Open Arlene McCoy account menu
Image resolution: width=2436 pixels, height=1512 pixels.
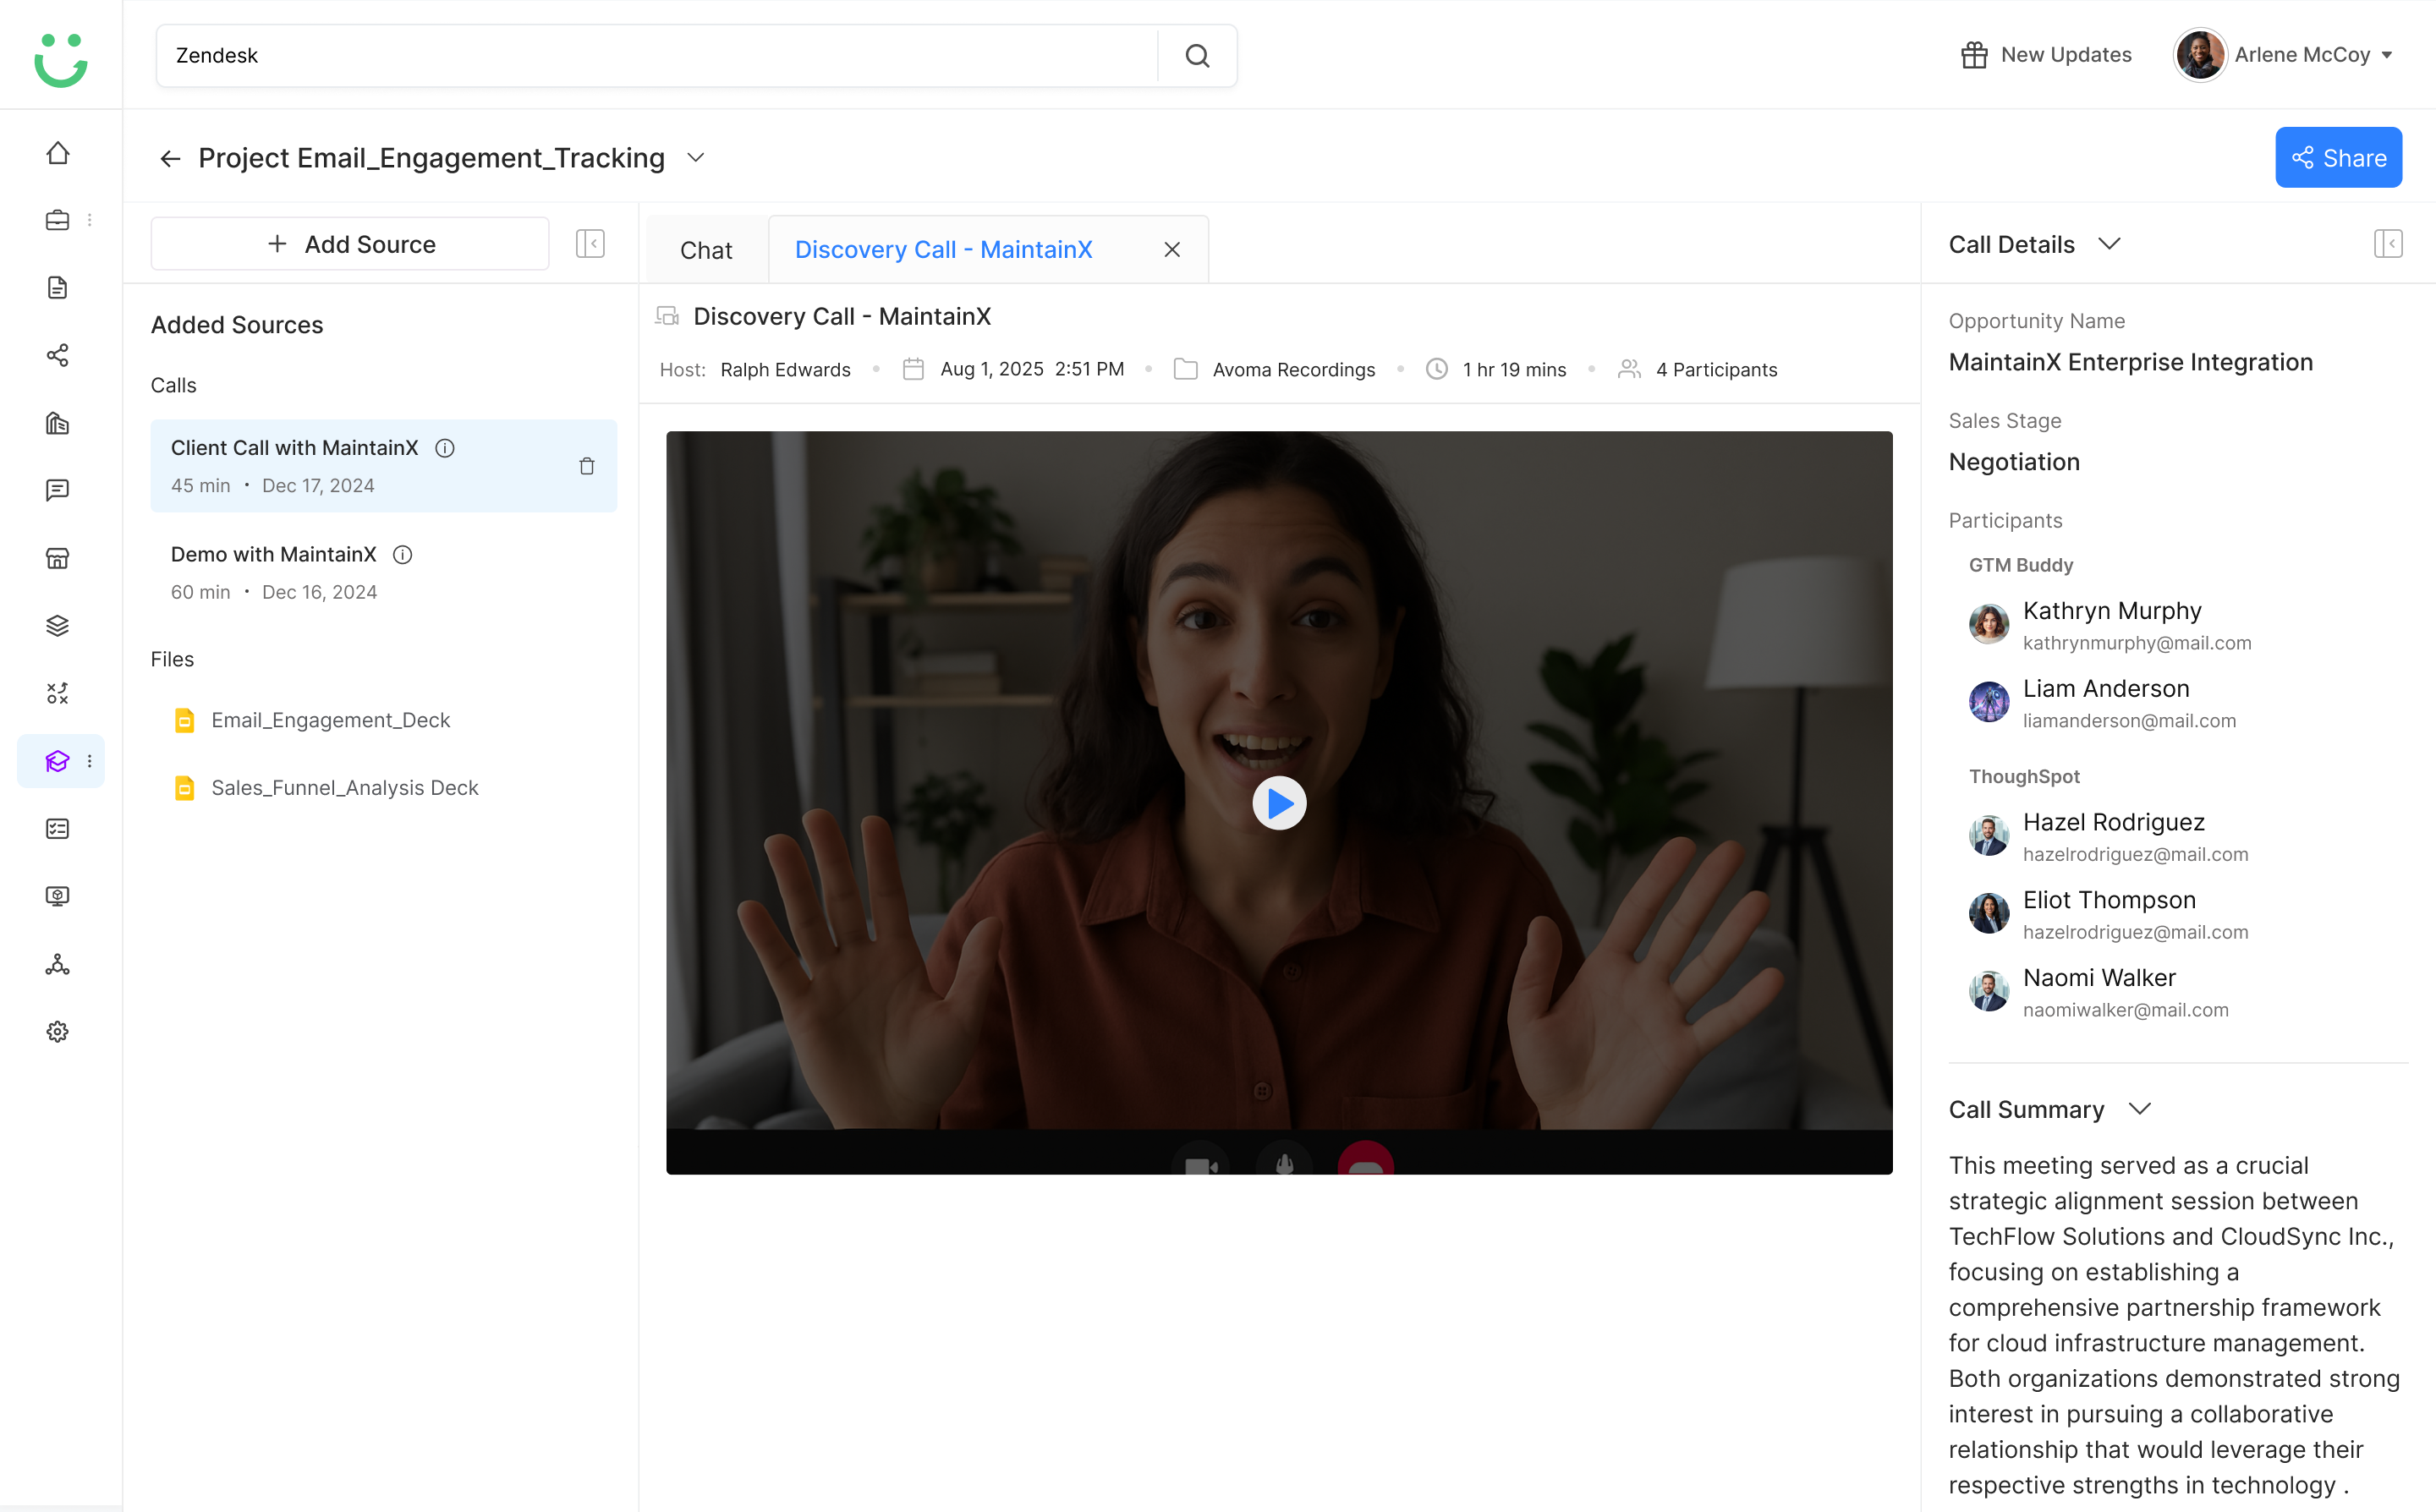2284,55
